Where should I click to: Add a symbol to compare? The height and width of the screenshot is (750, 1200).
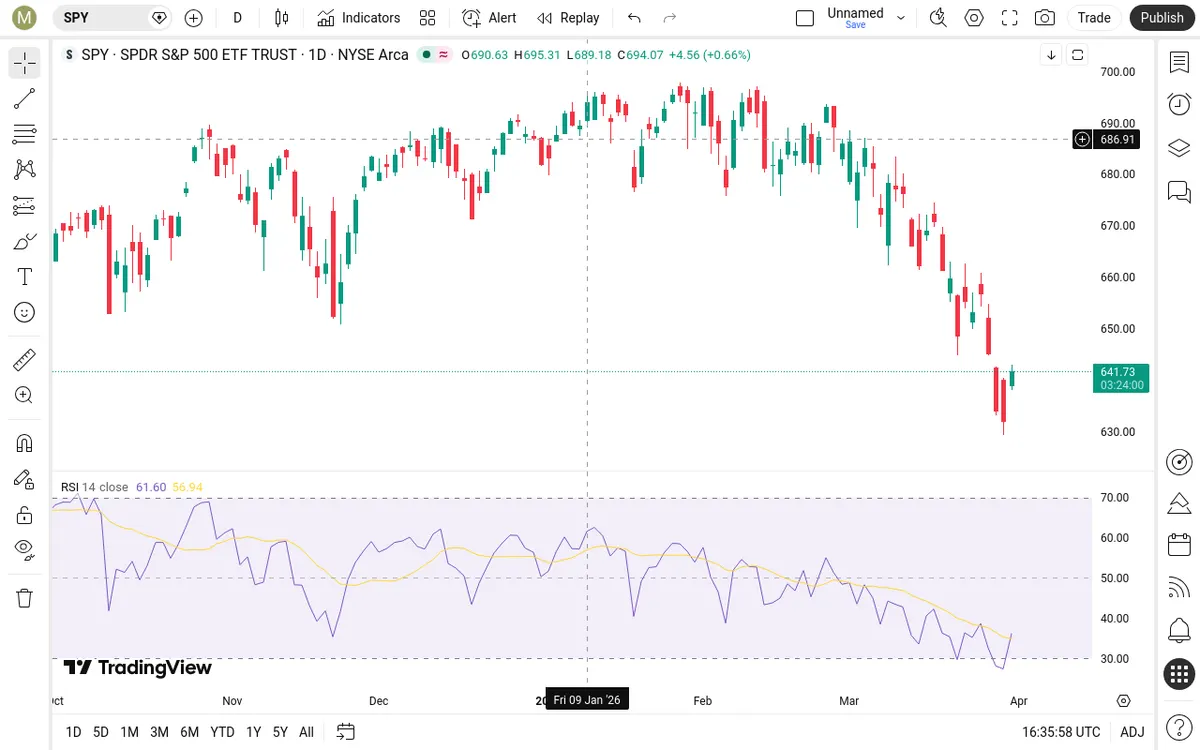pyautogui.click(x=194, y=18)
